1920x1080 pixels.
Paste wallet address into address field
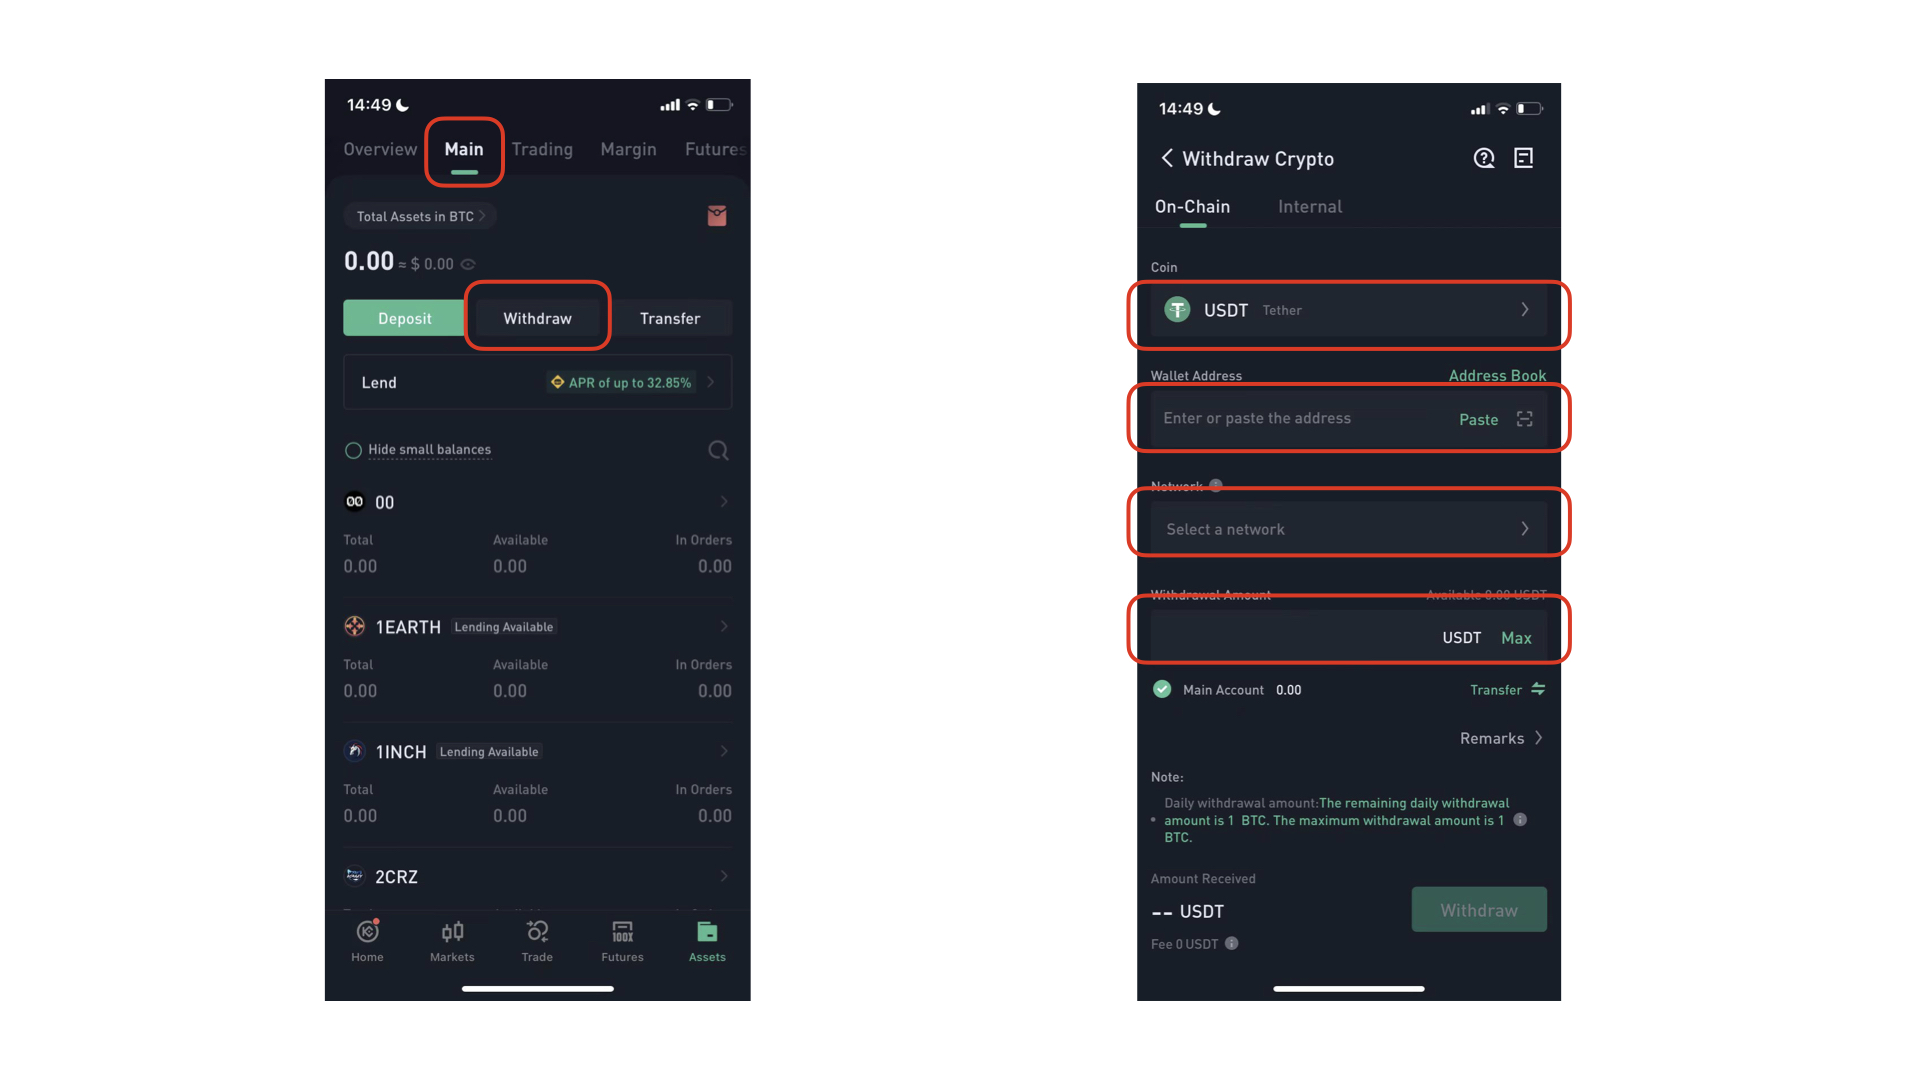point(1478,418)
